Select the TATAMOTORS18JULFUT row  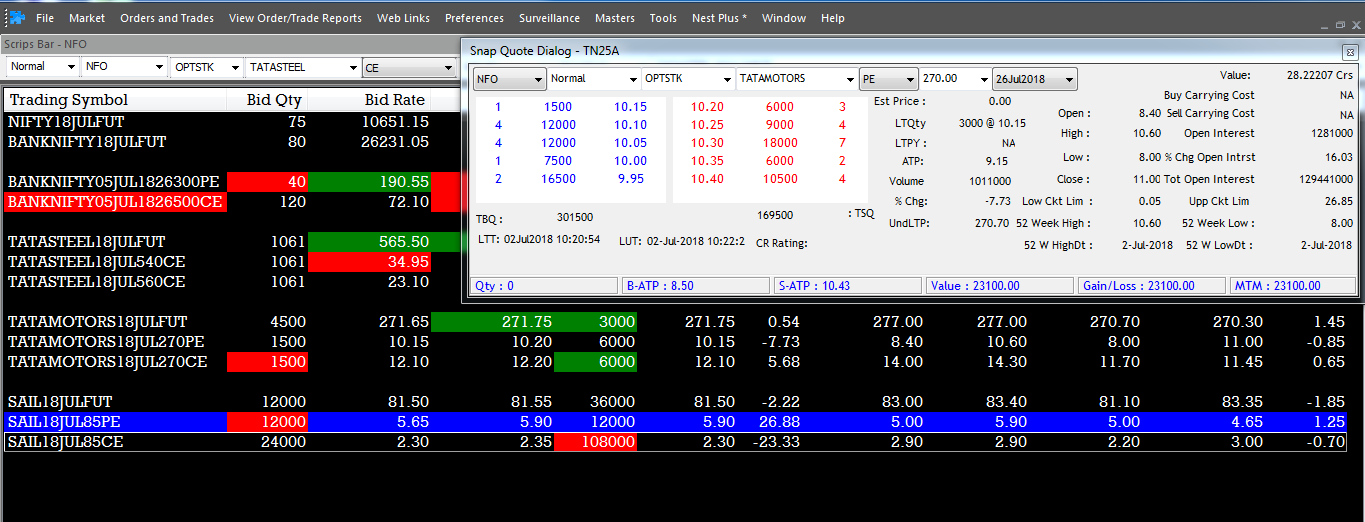tap(675, 322)
